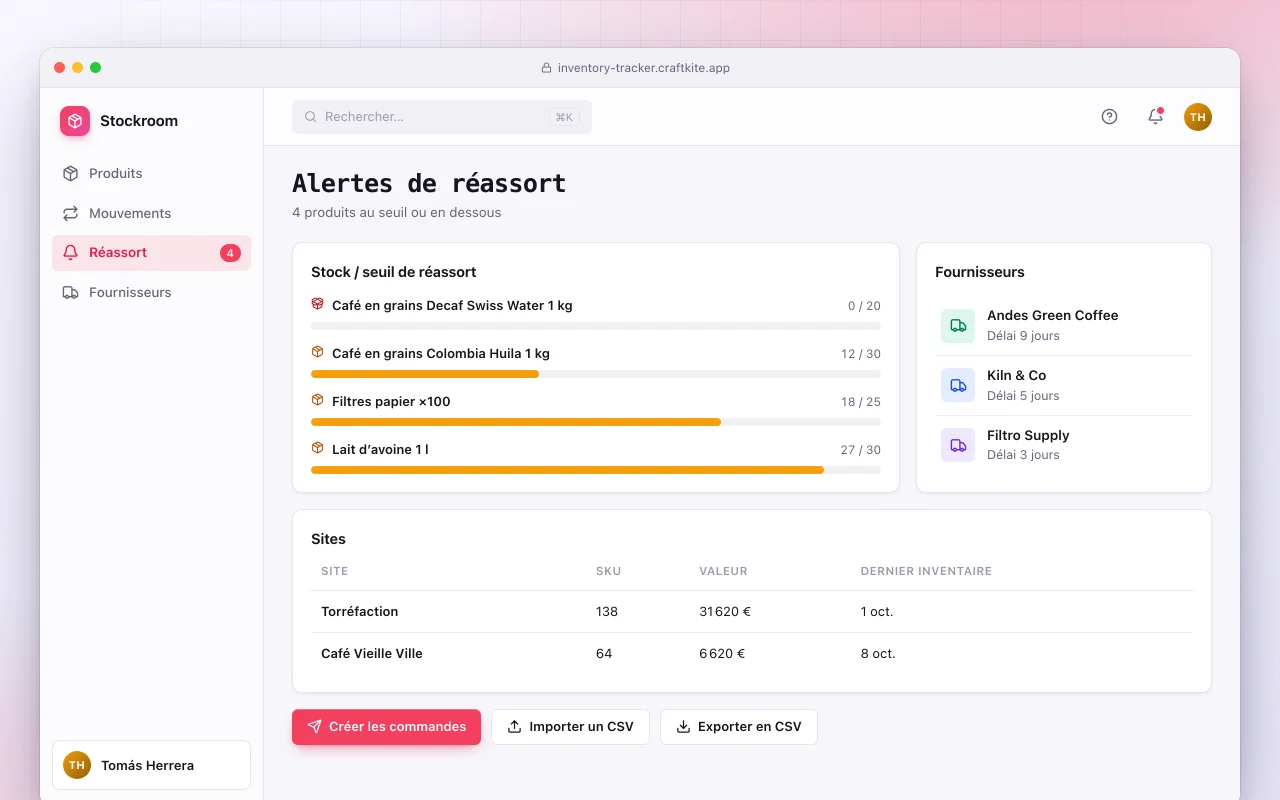
Task: Click the Colombia Huila stock progress bar
Action: tap(596, 374)
